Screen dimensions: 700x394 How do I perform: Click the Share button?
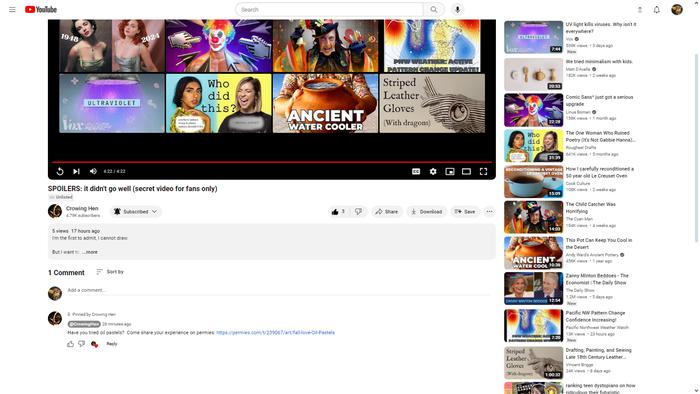(x=387, y=212)
